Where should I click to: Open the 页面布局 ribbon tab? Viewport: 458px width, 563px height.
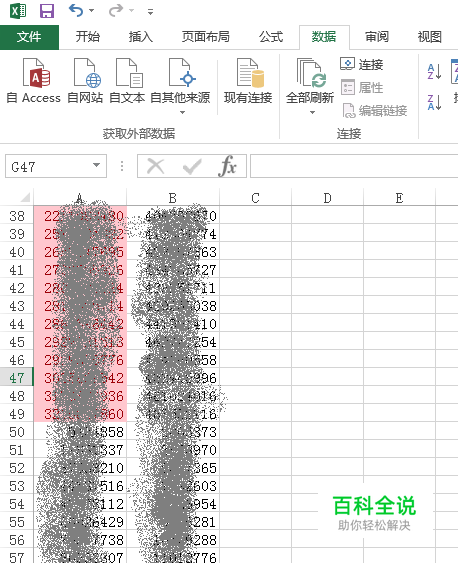(x=205, y=37)
